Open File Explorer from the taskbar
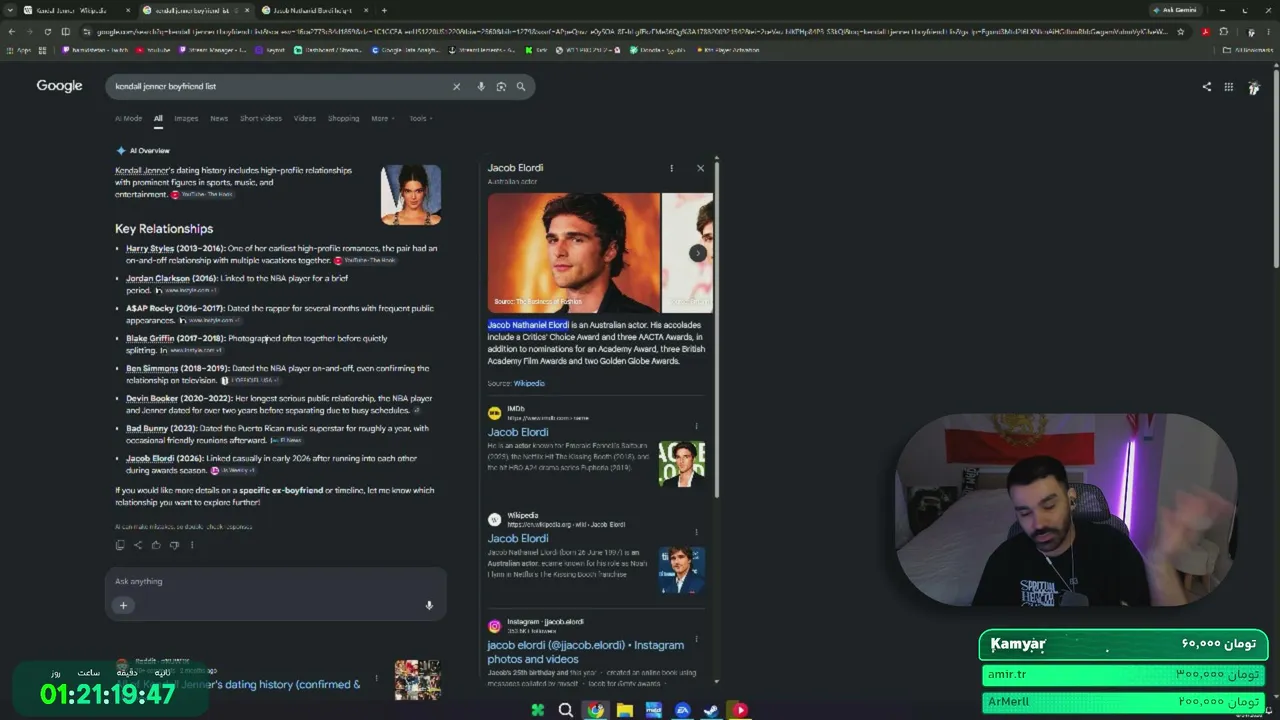Image resolution: width=1280 pixels, height=720 pixels. [625, 710]
